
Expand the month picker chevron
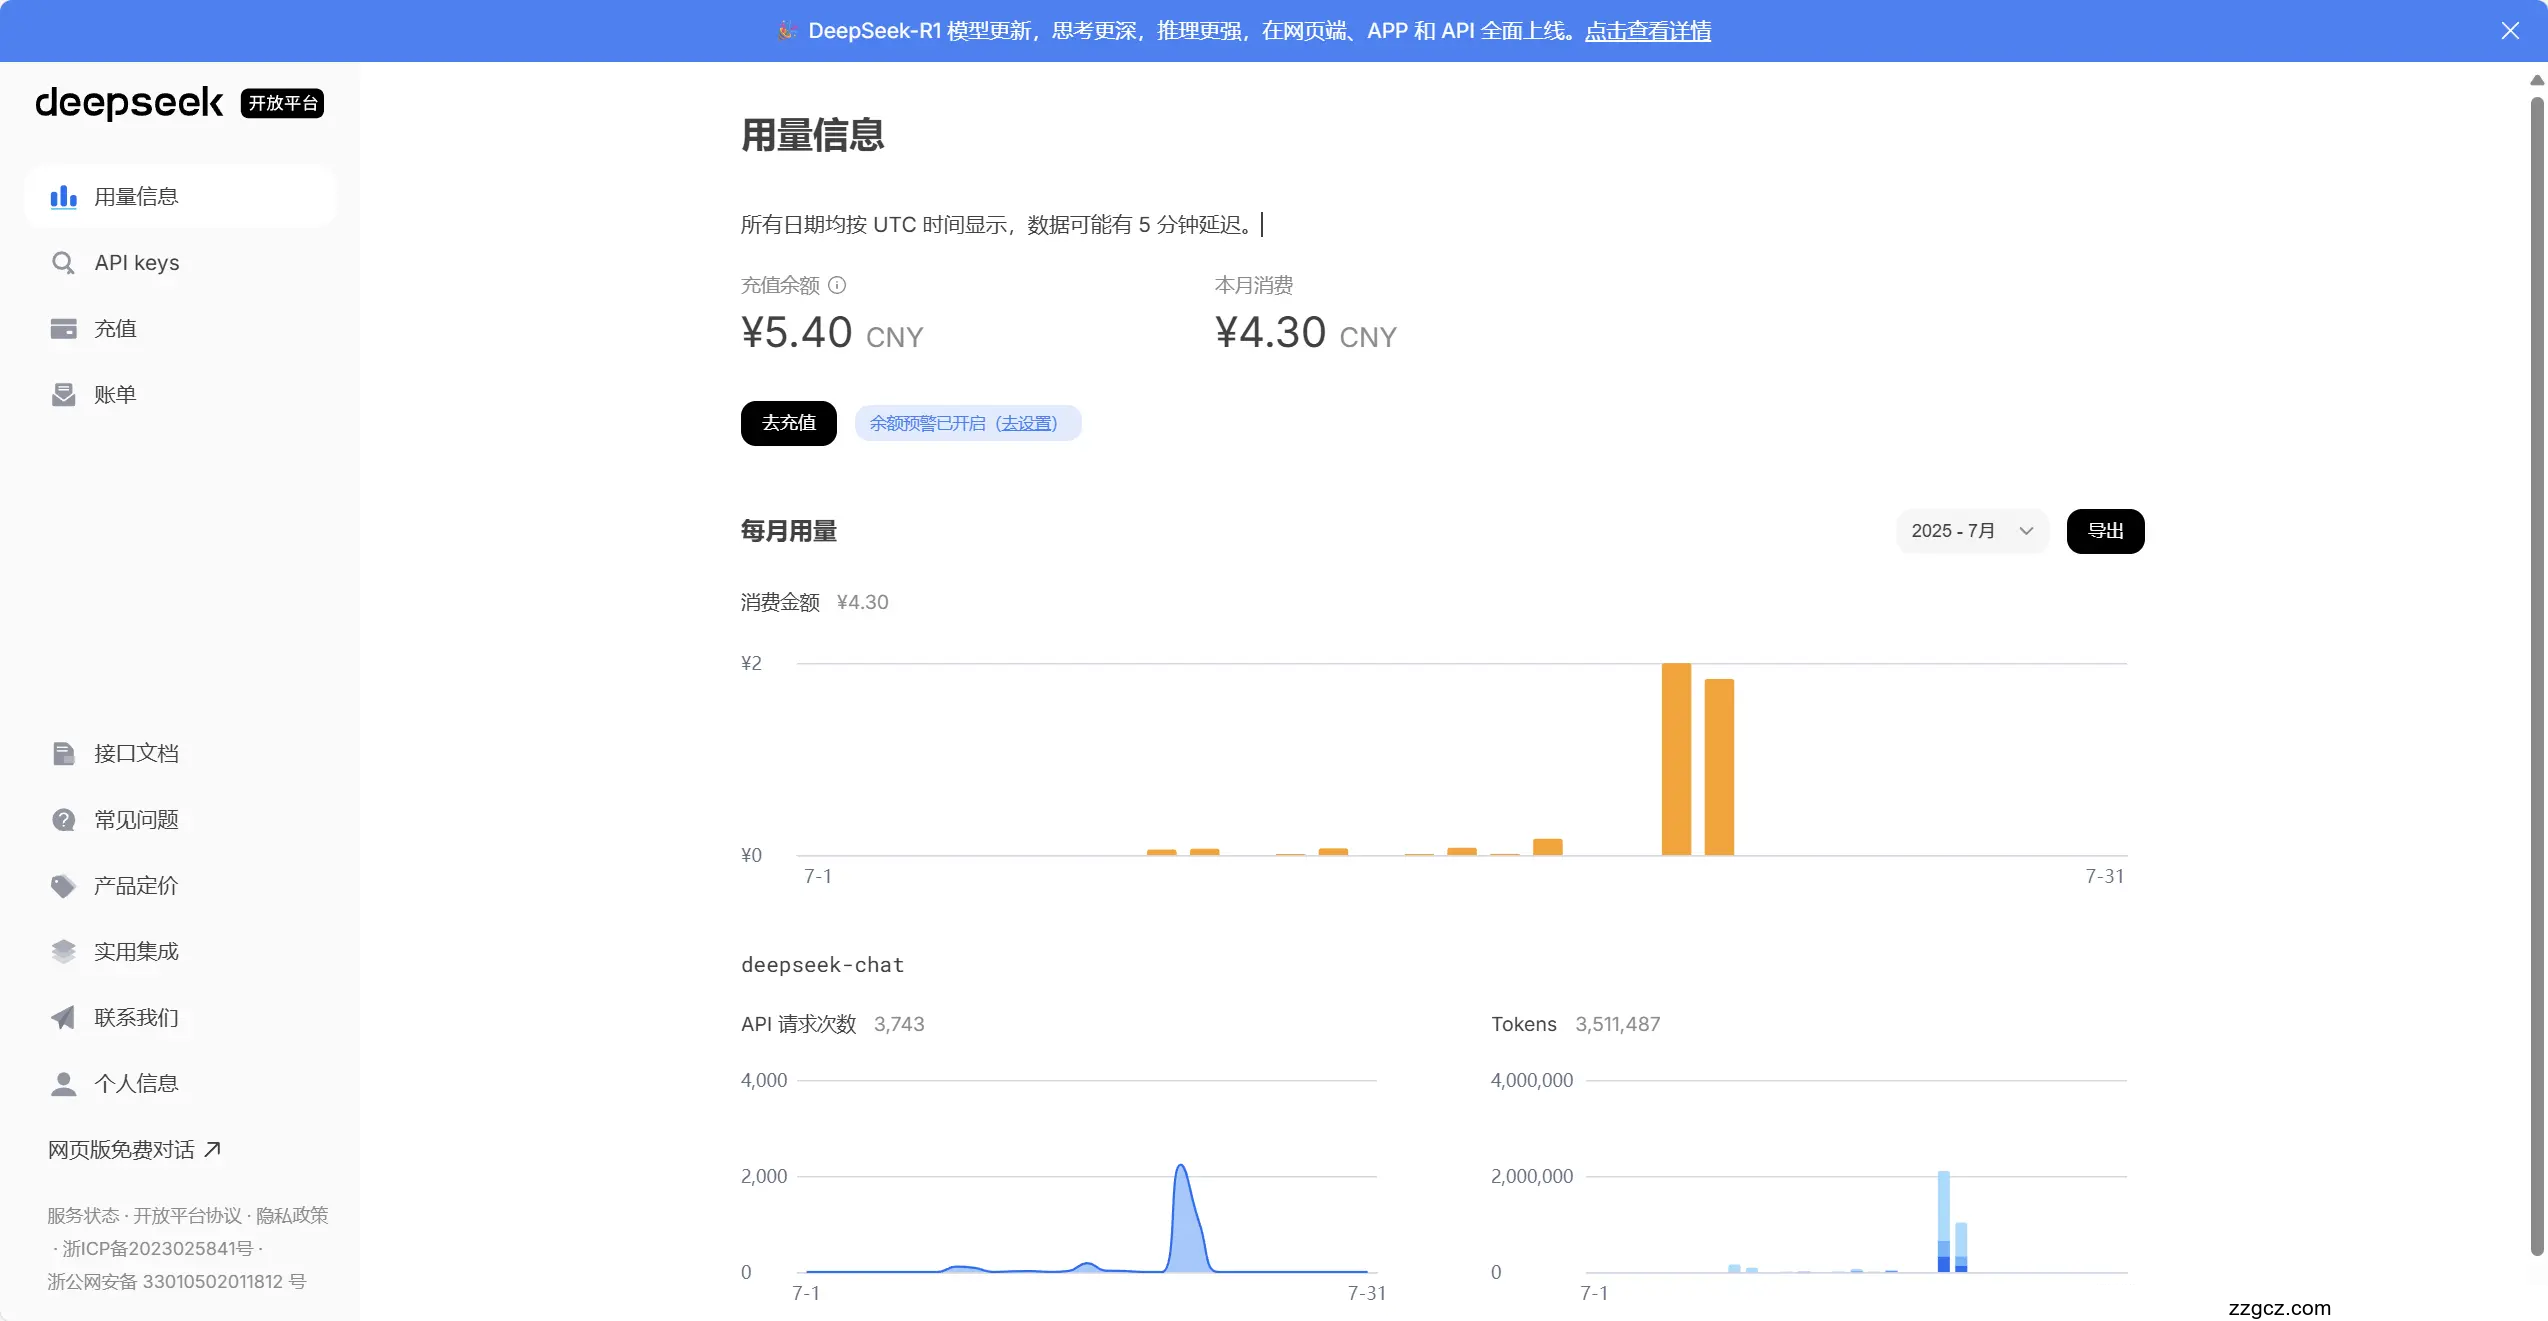(x=2026, y=531)
